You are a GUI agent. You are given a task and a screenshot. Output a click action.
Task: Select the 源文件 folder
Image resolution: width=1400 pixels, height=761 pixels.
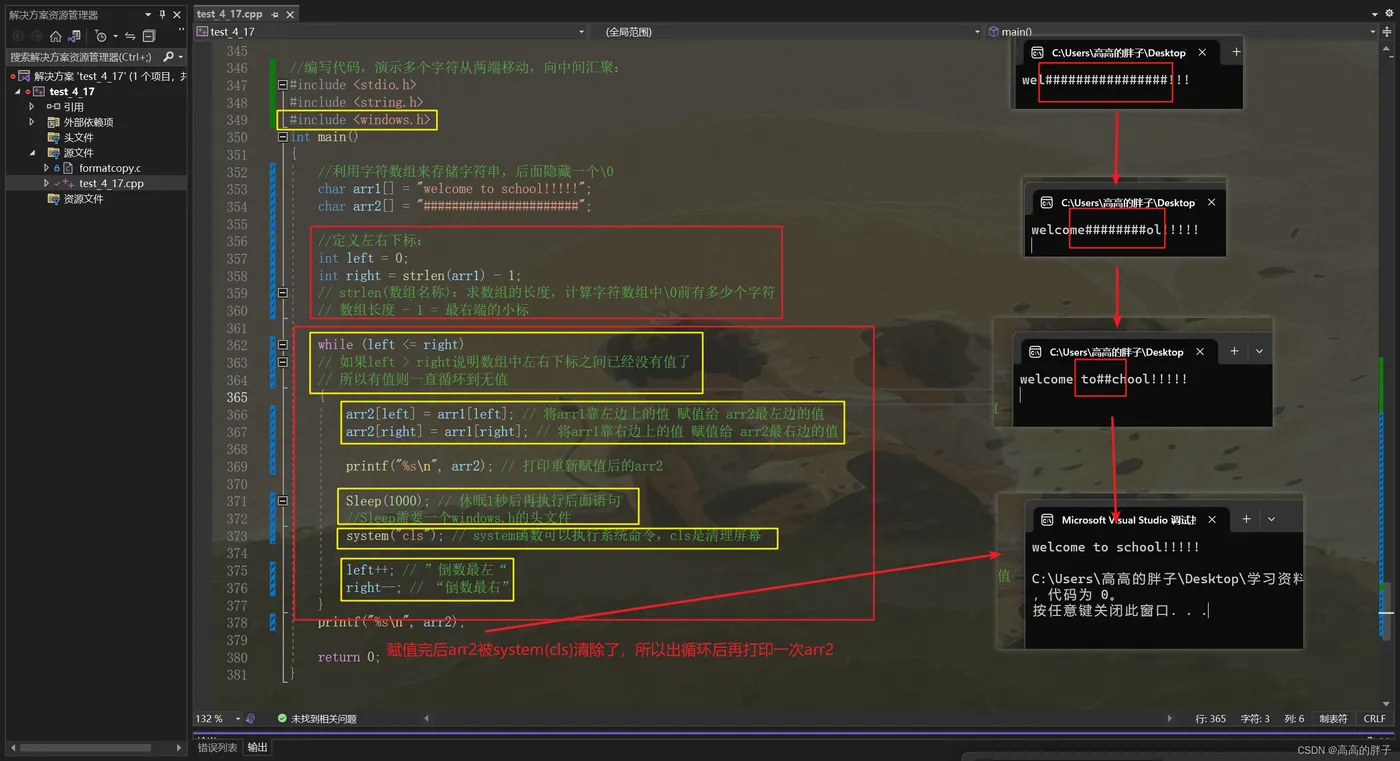(x=78, y=153)
